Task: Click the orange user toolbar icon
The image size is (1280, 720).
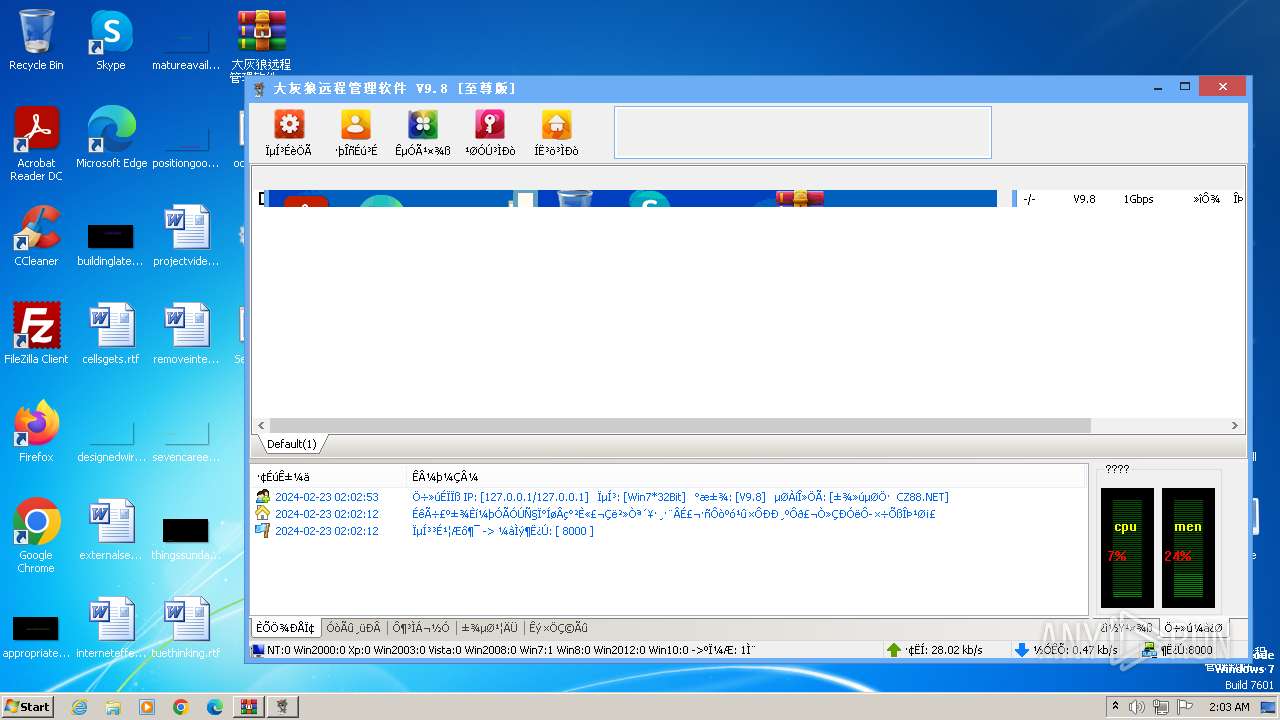Action: click(x=356, y=124)
